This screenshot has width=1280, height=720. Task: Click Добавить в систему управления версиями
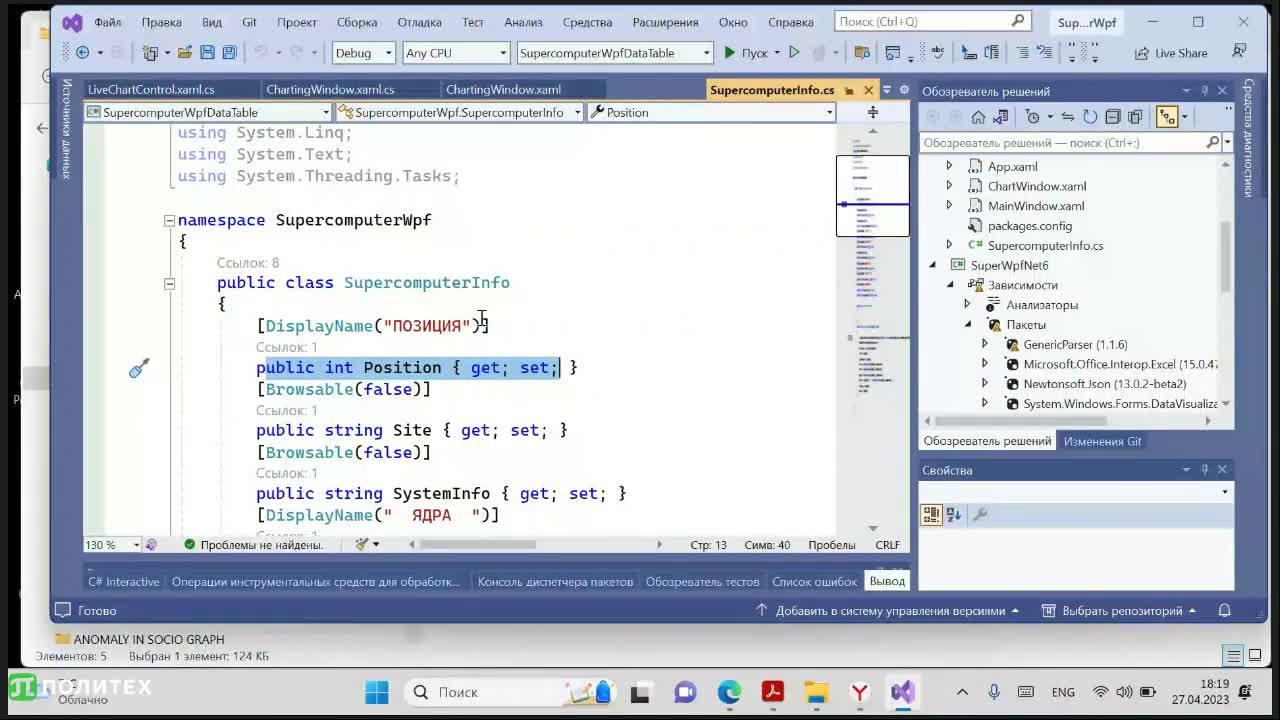coord(887,610)
